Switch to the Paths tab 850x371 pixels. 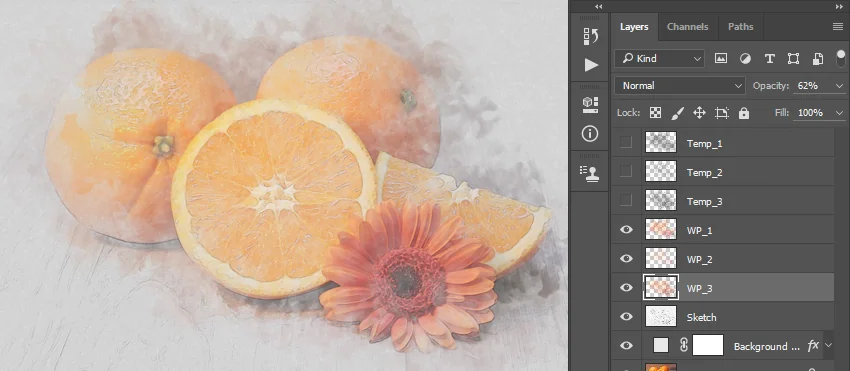click(740, 27)
